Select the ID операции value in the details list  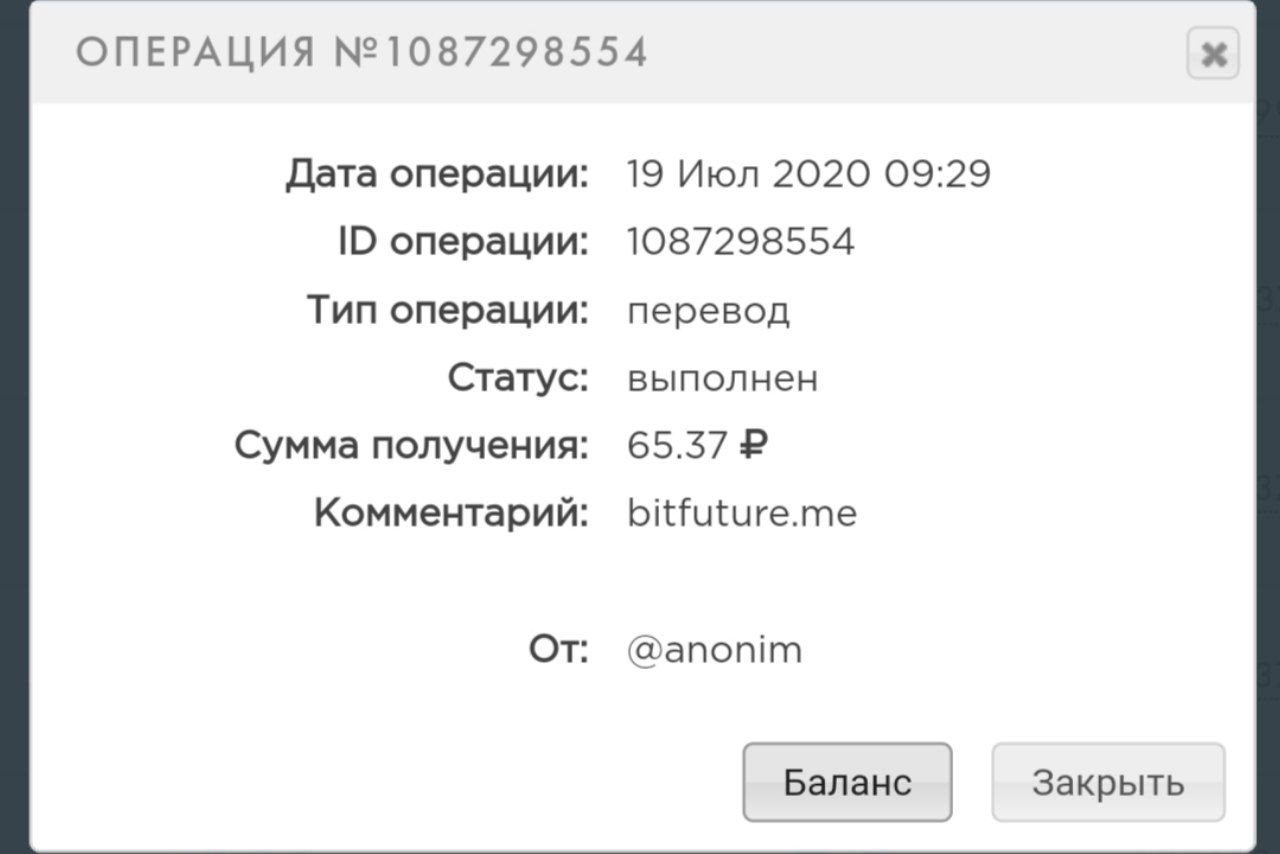click(x=741, y=242)
